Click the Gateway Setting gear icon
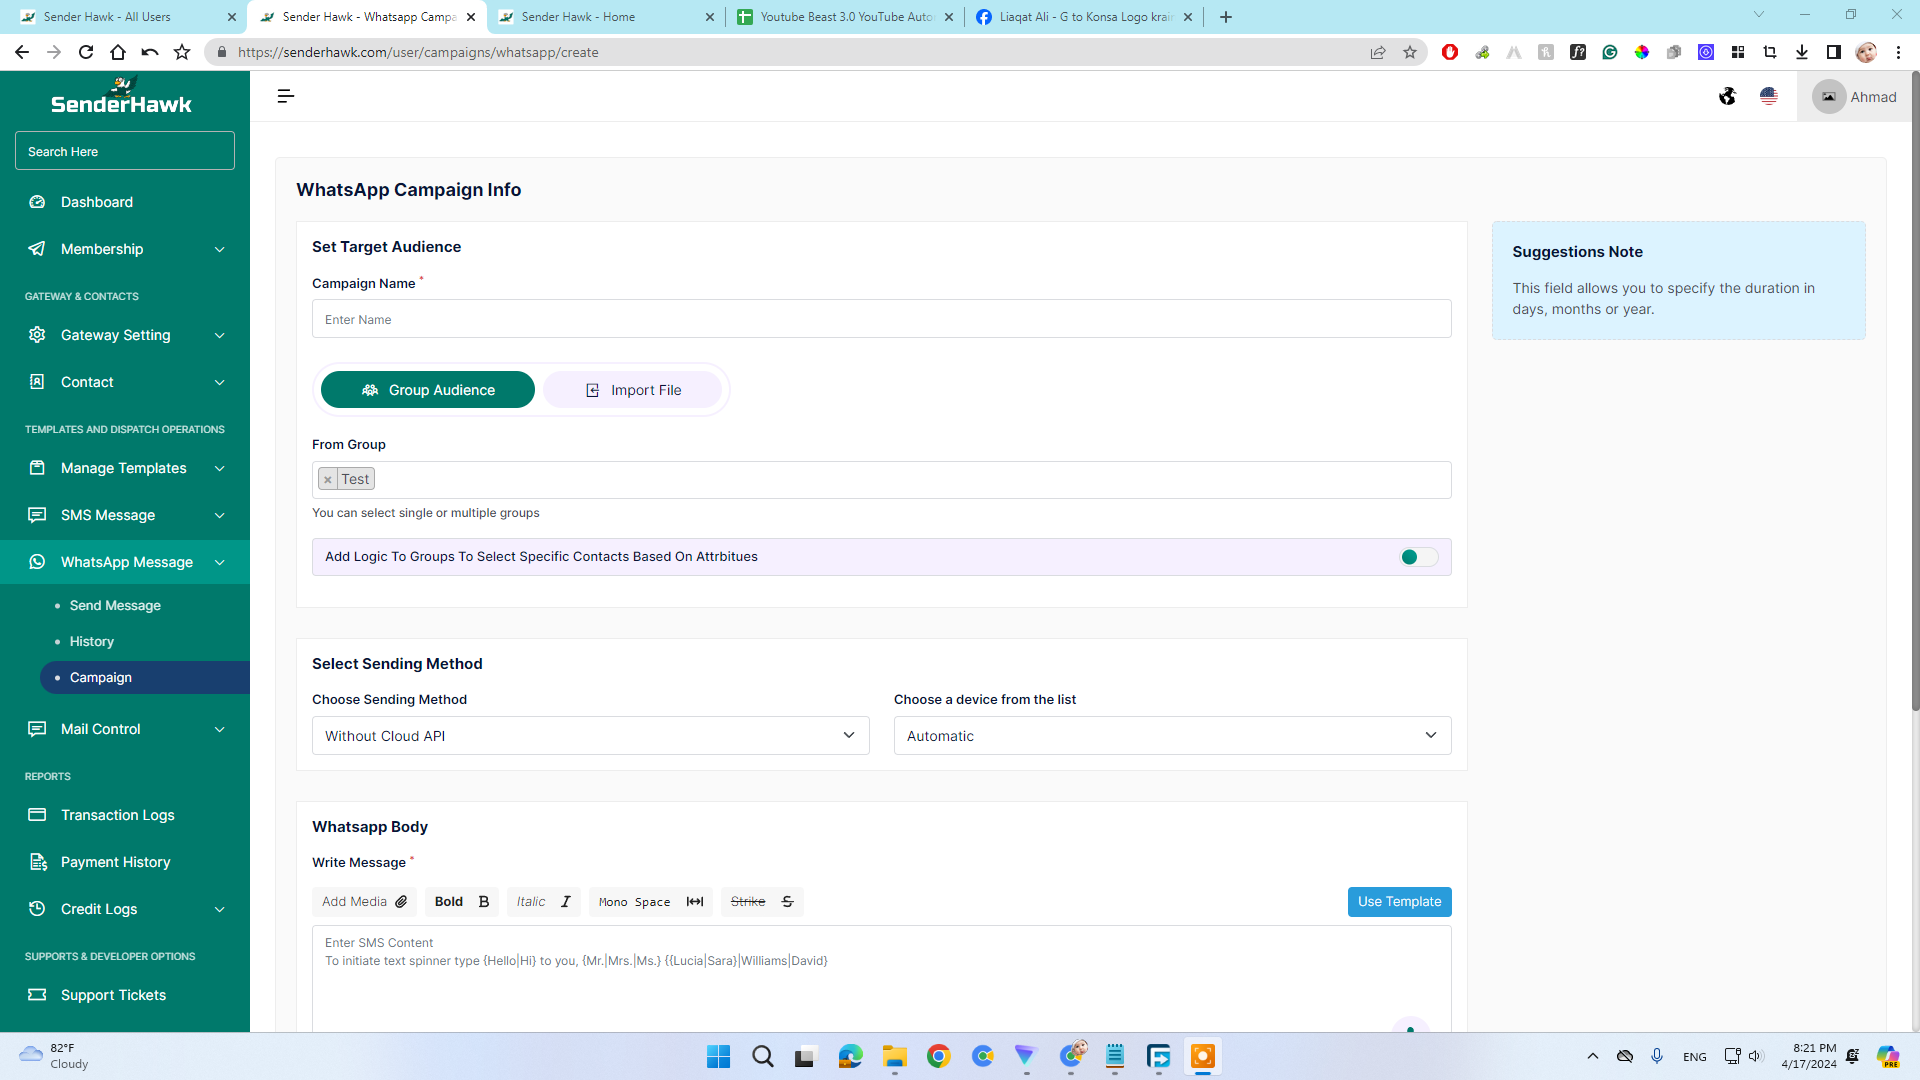1920x1080 pixels. pyautogui.click(x=37, y=335)
